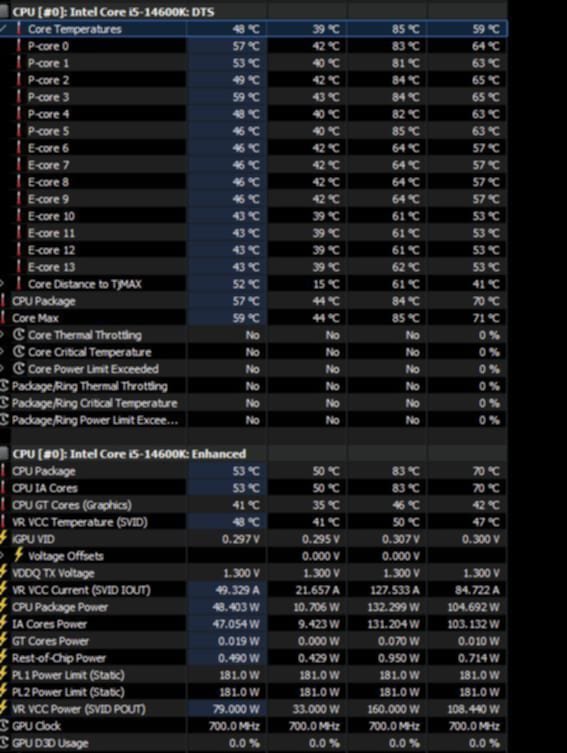This screenshot has height=753, width=567.
Task: Select the E-core 13 temperature row
Action: (253, 267)
